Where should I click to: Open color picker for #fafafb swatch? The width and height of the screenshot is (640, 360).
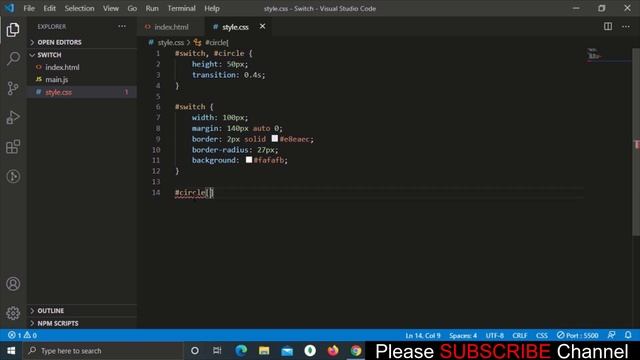tap(249, 160)
